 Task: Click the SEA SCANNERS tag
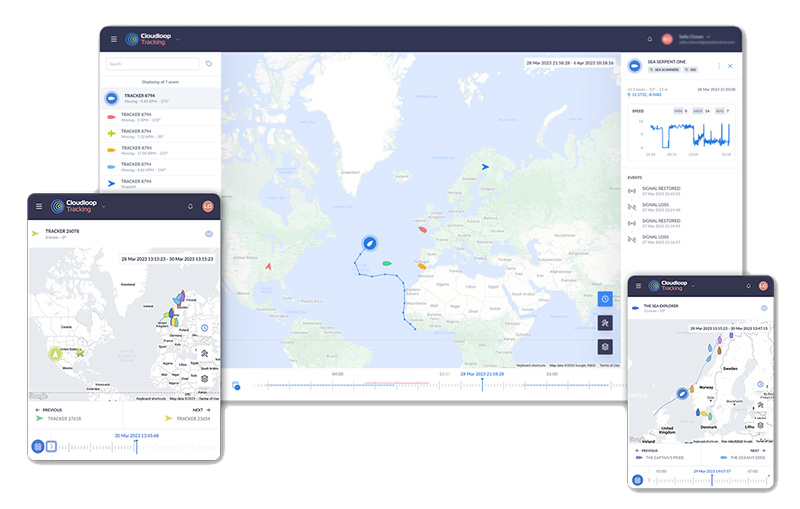point(664,70)
